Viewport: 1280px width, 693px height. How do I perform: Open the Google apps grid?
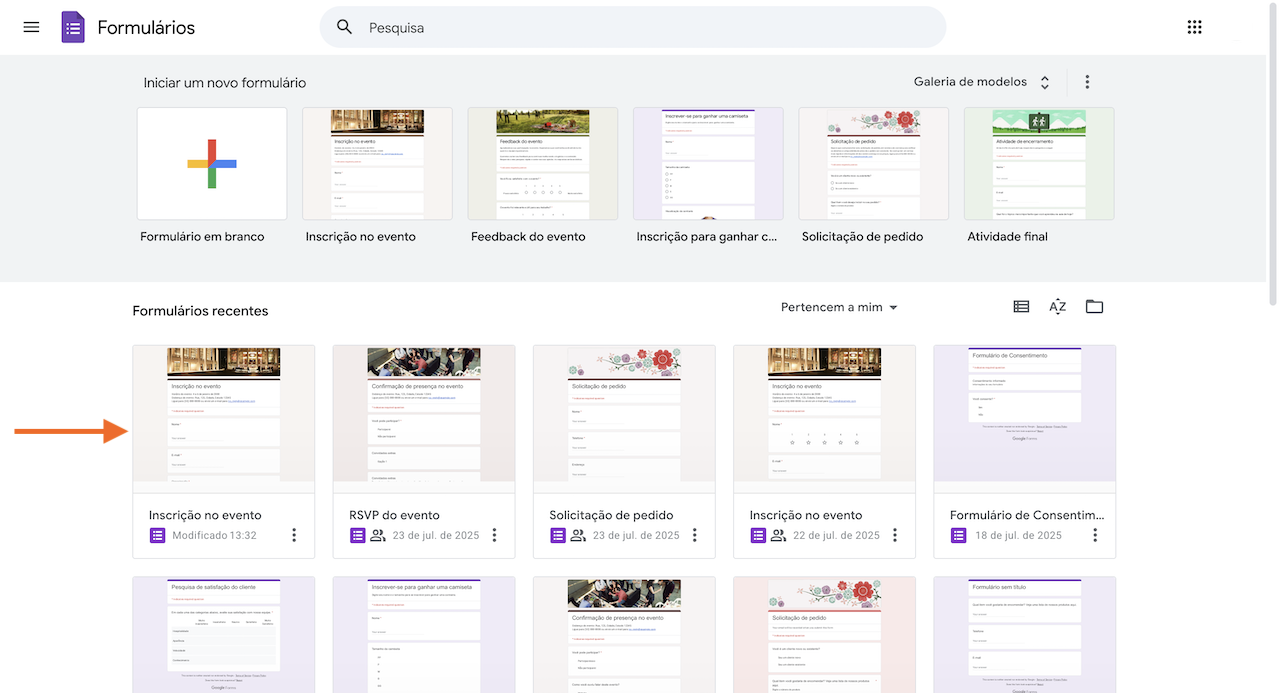click(1194, 27)
